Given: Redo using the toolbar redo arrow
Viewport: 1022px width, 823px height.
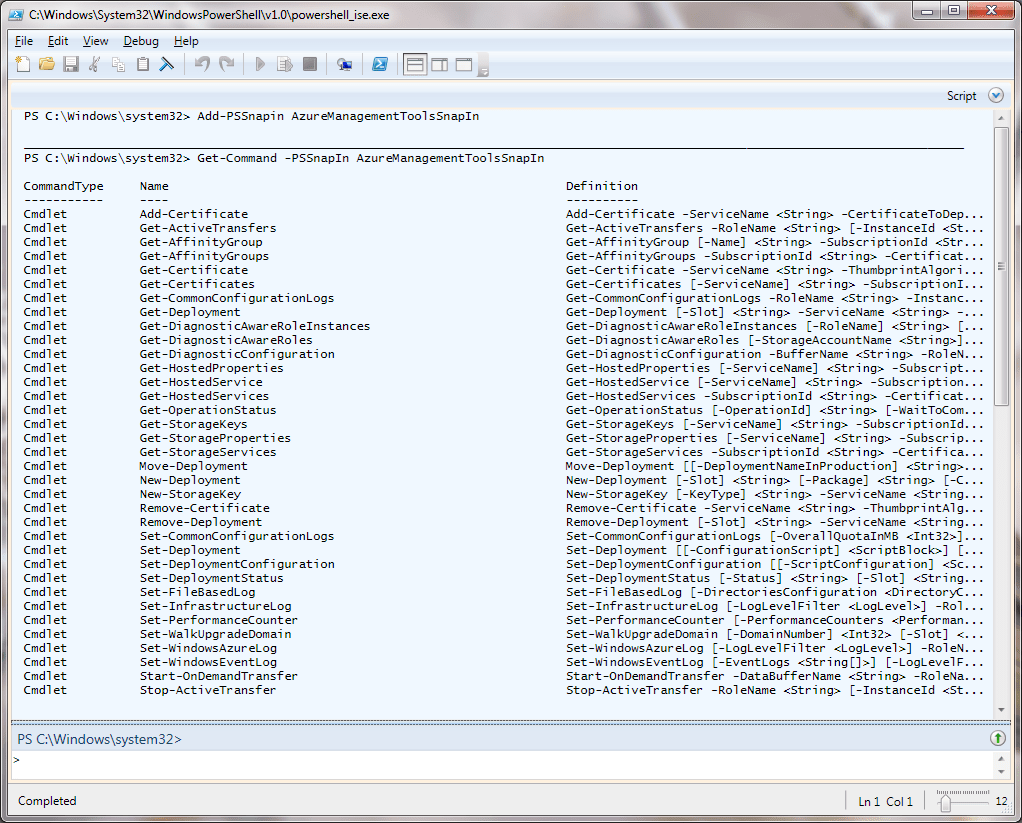Looking at the screenshot, I should [x=226, y=64].
